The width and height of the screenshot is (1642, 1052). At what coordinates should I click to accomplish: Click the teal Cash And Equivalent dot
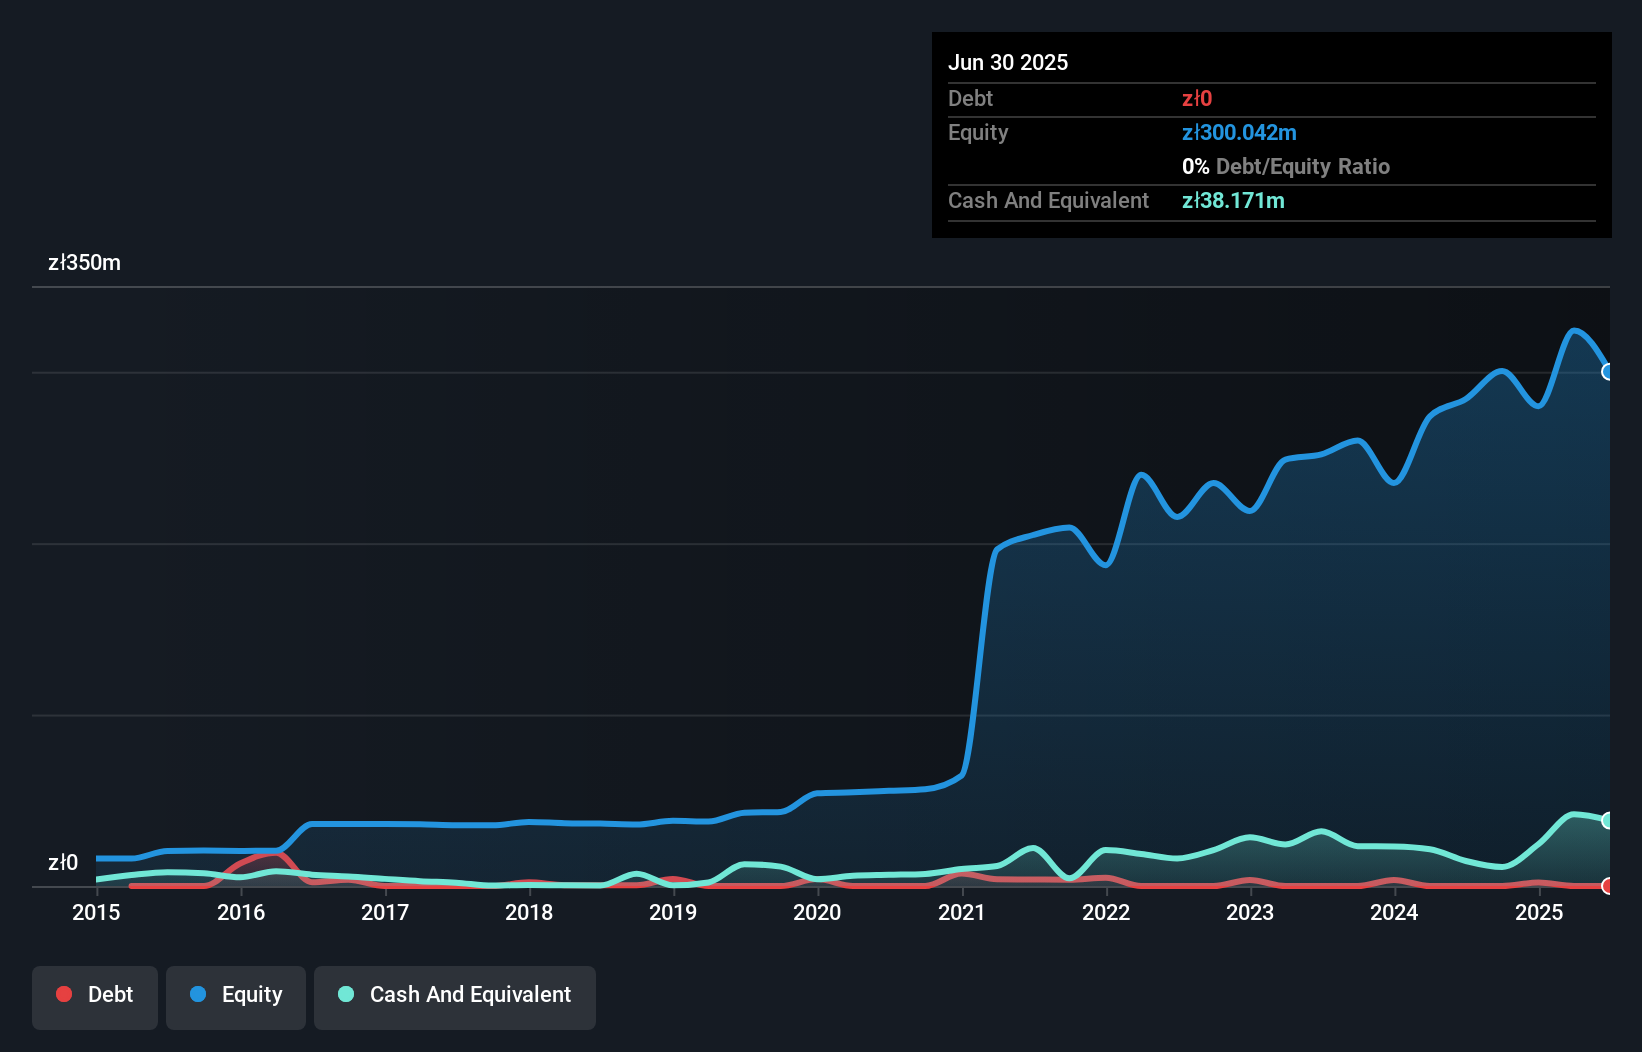coord(345,995)
